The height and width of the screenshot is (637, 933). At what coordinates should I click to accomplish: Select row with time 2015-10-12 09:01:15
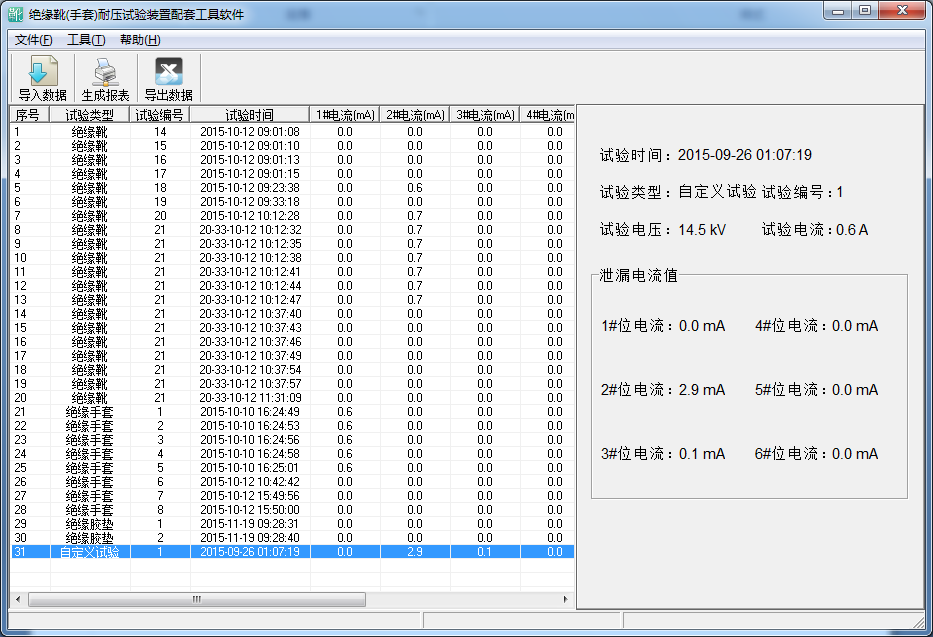coord(292,174)
